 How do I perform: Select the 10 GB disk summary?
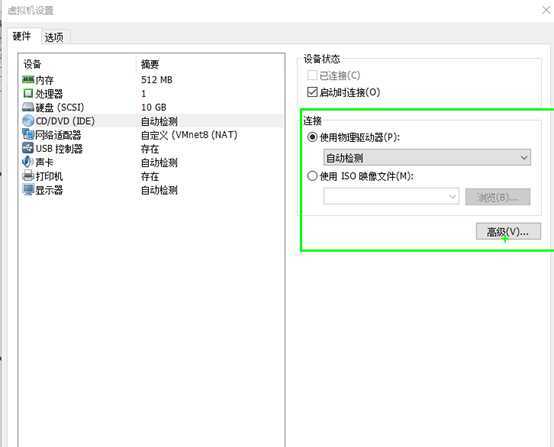click(x=154, y=107)
